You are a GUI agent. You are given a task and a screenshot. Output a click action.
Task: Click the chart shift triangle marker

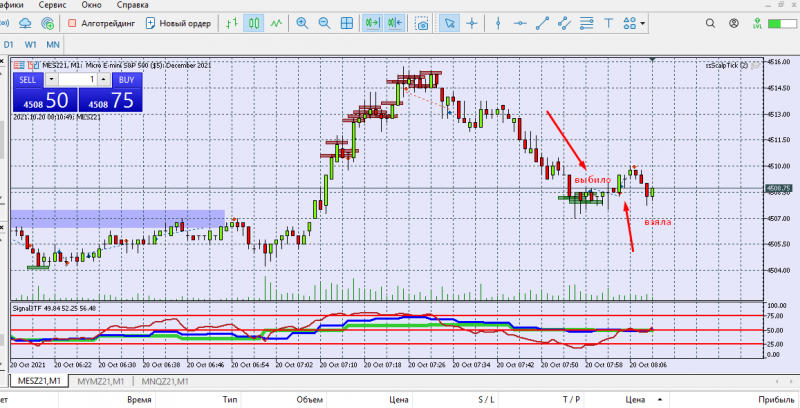tap(653, 60)
